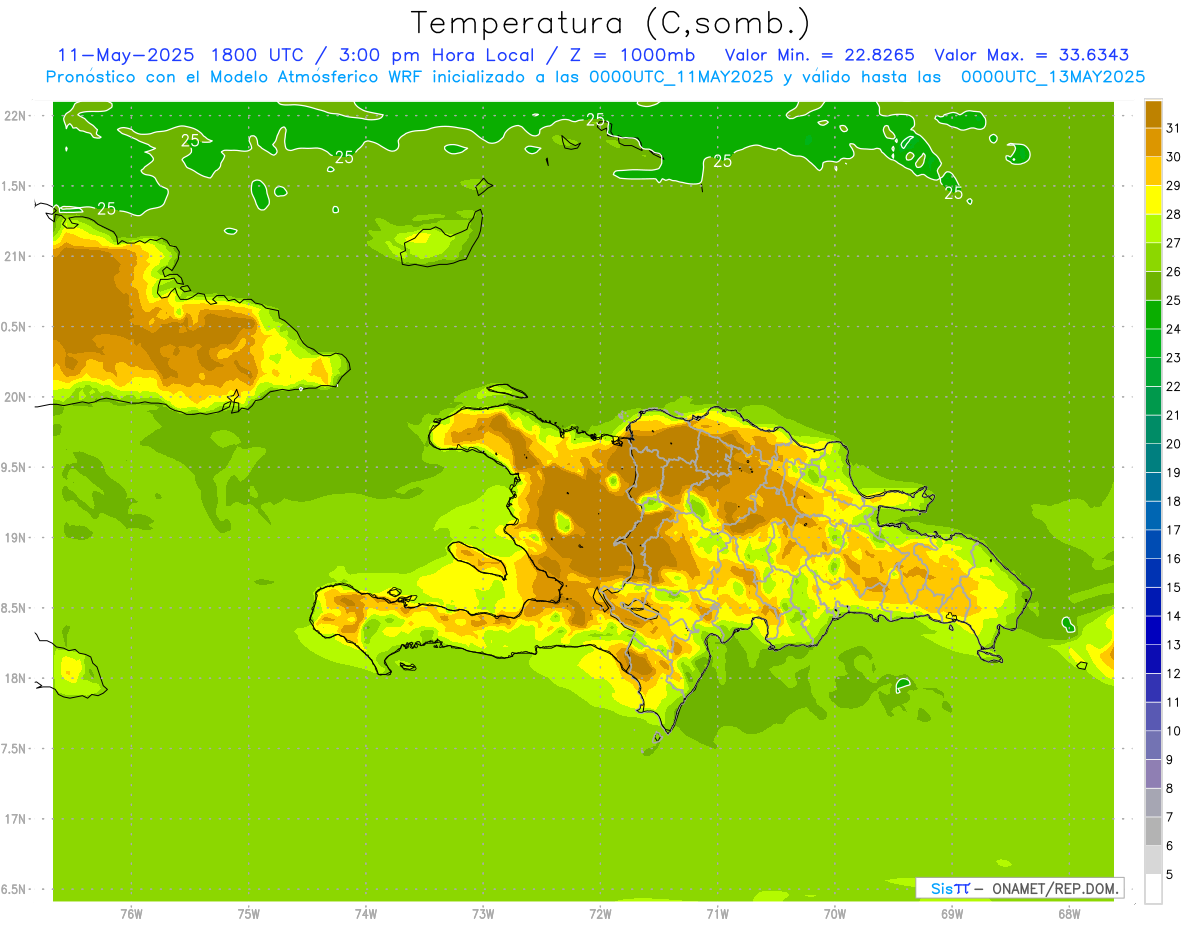Screen dimensions: 1200x927
Task: Click the "19N" latitude axis label
Action: 15,538
